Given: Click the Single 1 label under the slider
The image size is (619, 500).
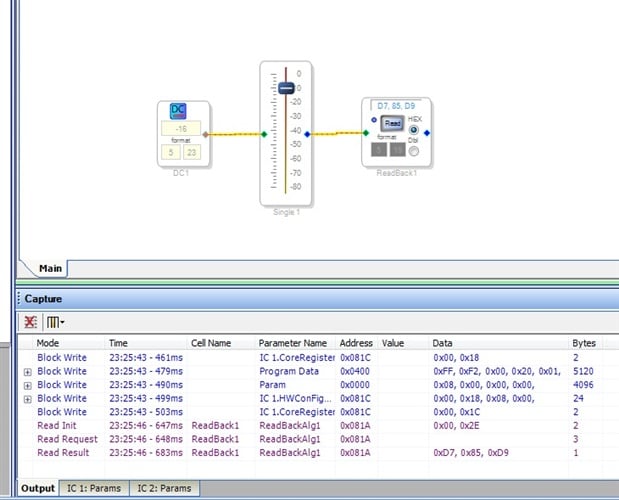Looking at the screenshot, I should 286,212.
